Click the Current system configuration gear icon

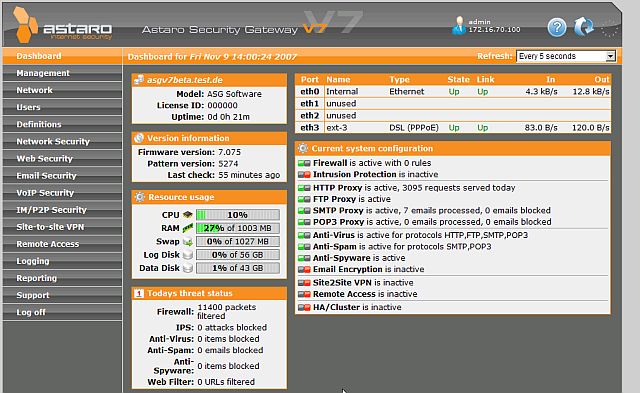pos(302,148)
